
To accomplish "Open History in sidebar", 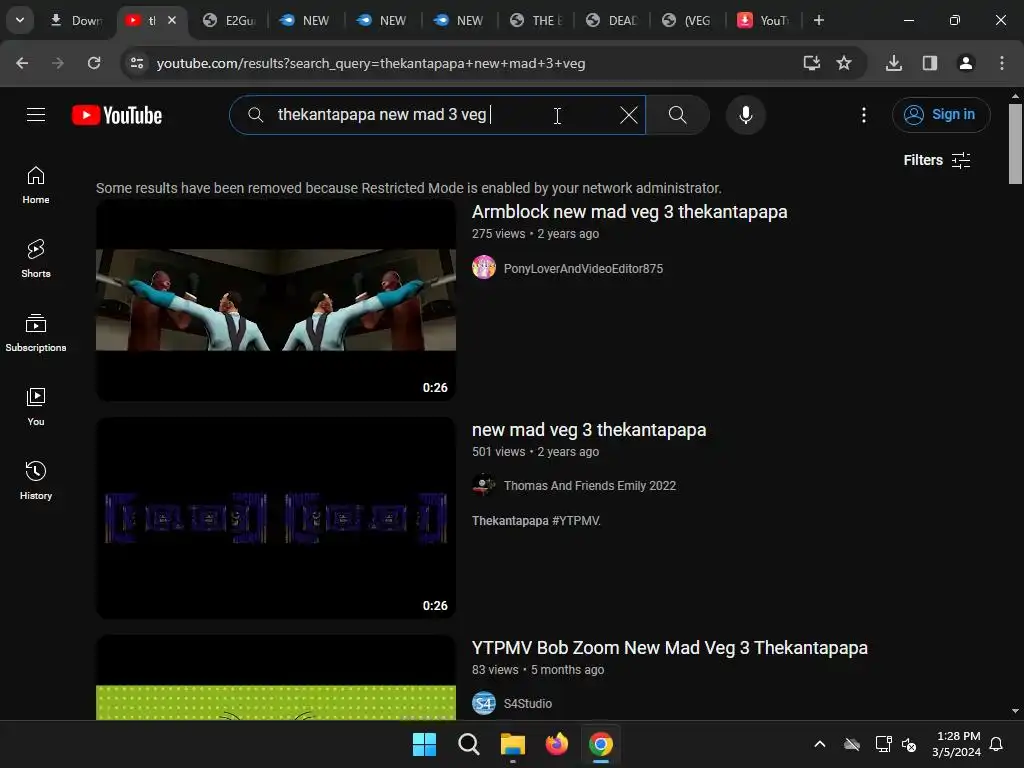I will [x=36, y=481].
